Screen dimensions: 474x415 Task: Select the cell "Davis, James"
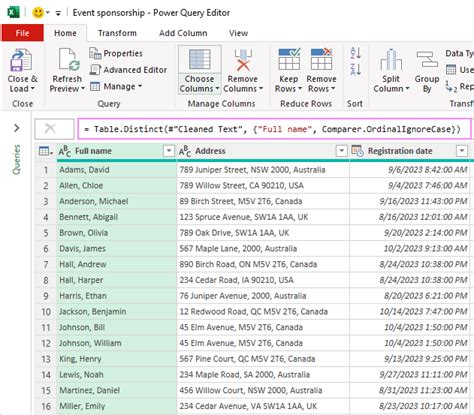coord(117,249)
